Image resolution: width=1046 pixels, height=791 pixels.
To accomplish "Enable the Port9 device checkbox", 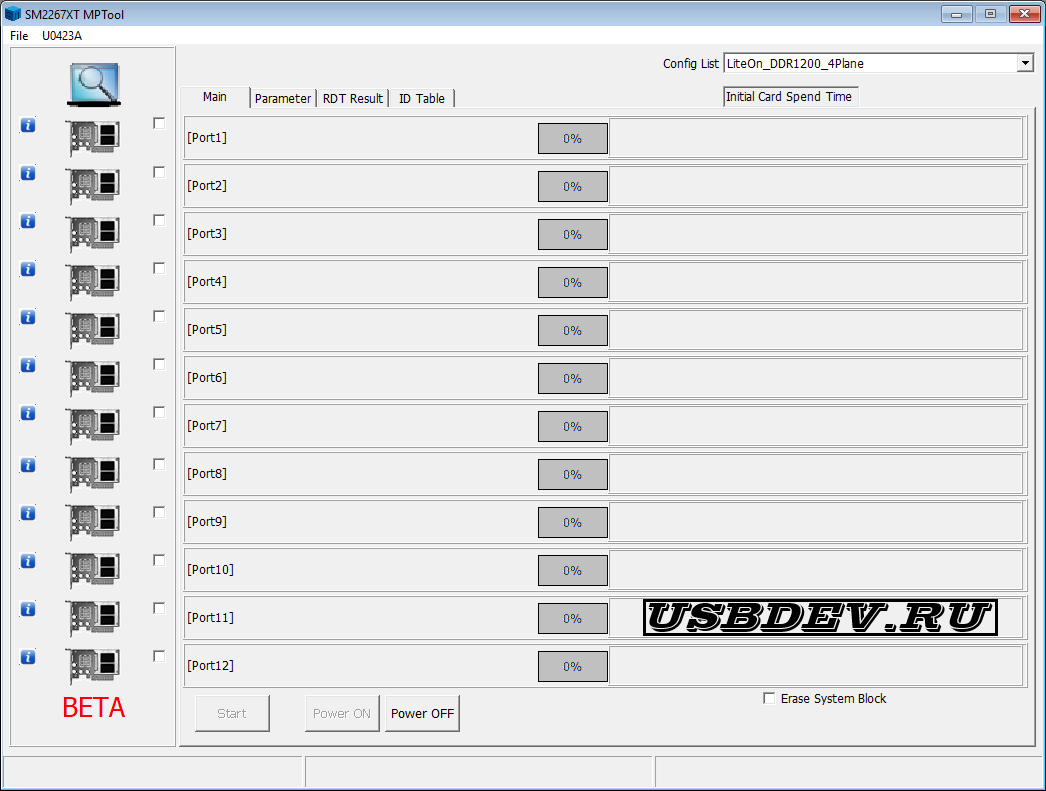I will (159, 512).
